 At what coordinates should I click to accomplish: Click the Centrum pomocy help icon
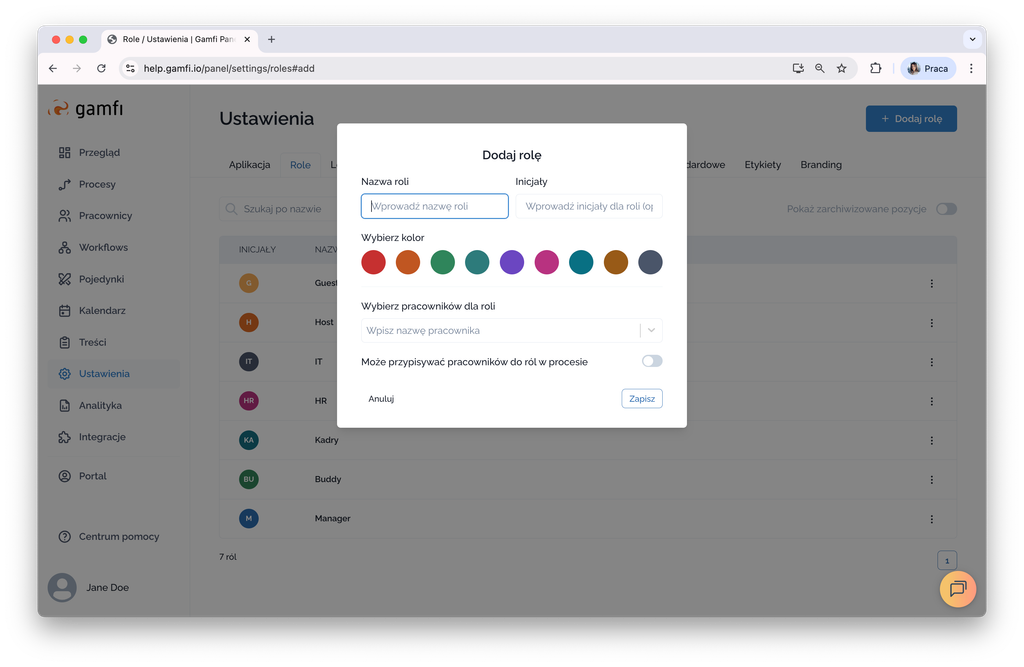tap(65, 536)
